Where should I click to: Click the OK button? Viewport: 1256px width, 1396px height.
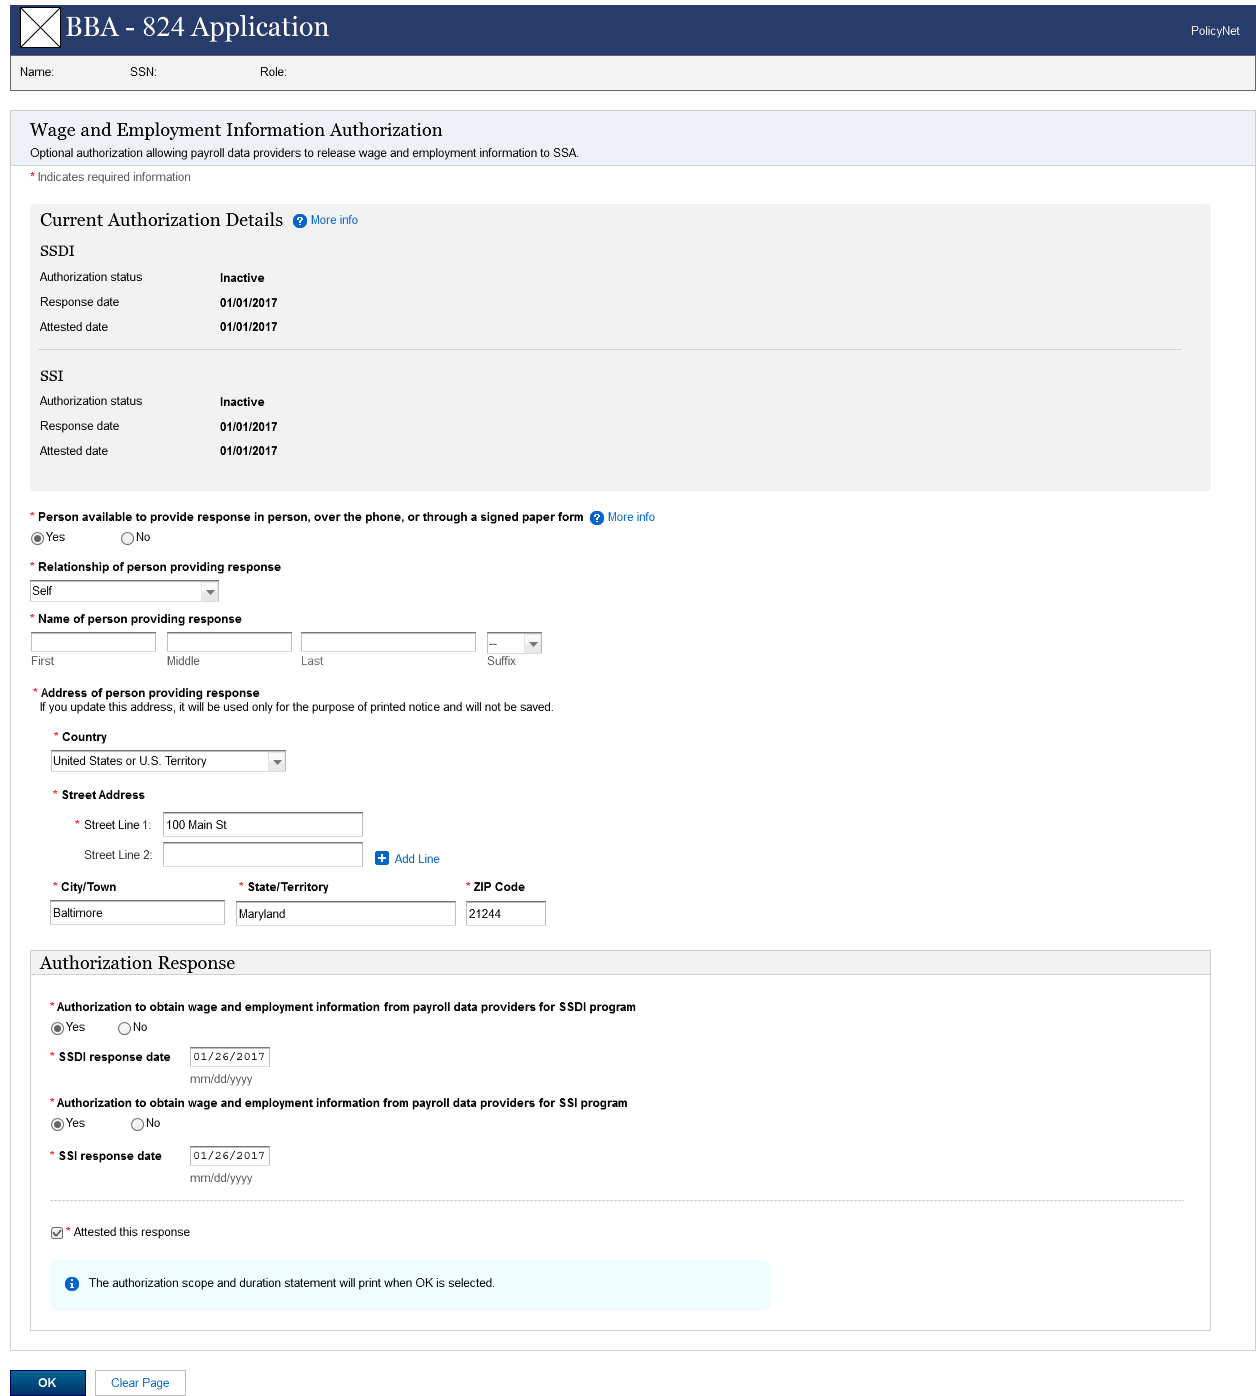click(x=47, y=1383)
